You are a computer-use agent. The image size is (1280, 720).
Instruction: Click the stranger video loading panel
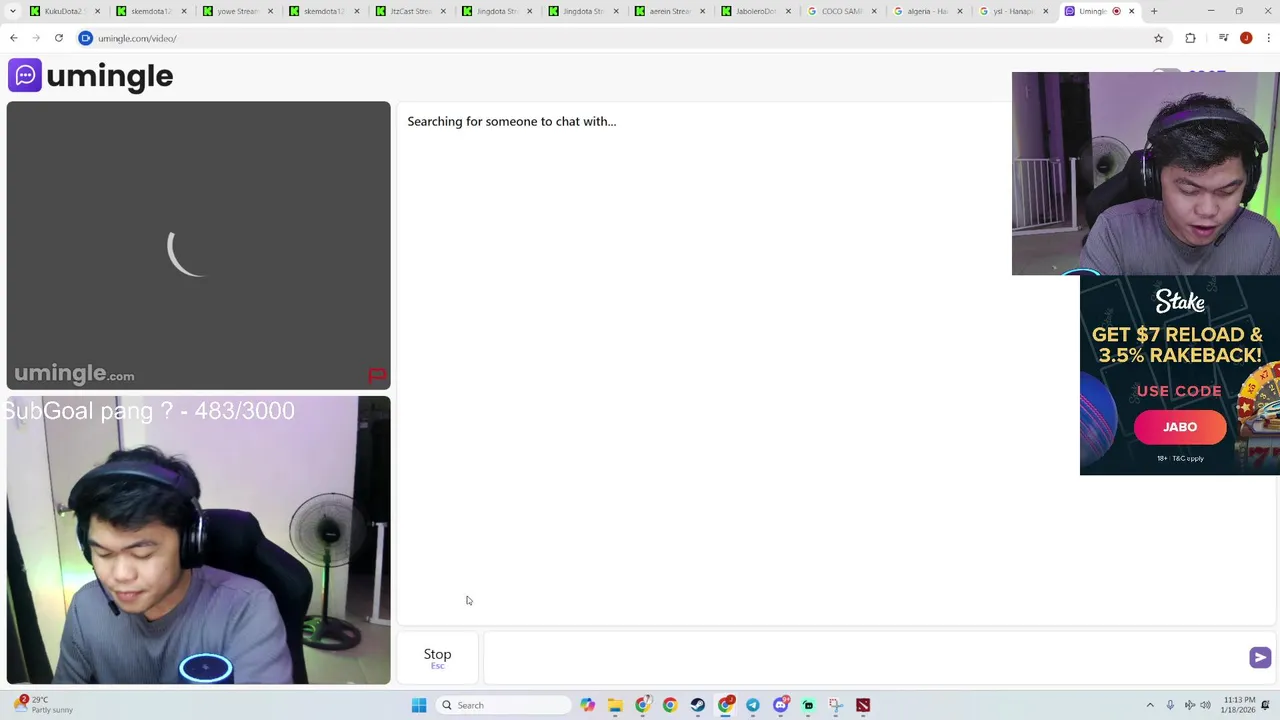(x=198, y=245)
